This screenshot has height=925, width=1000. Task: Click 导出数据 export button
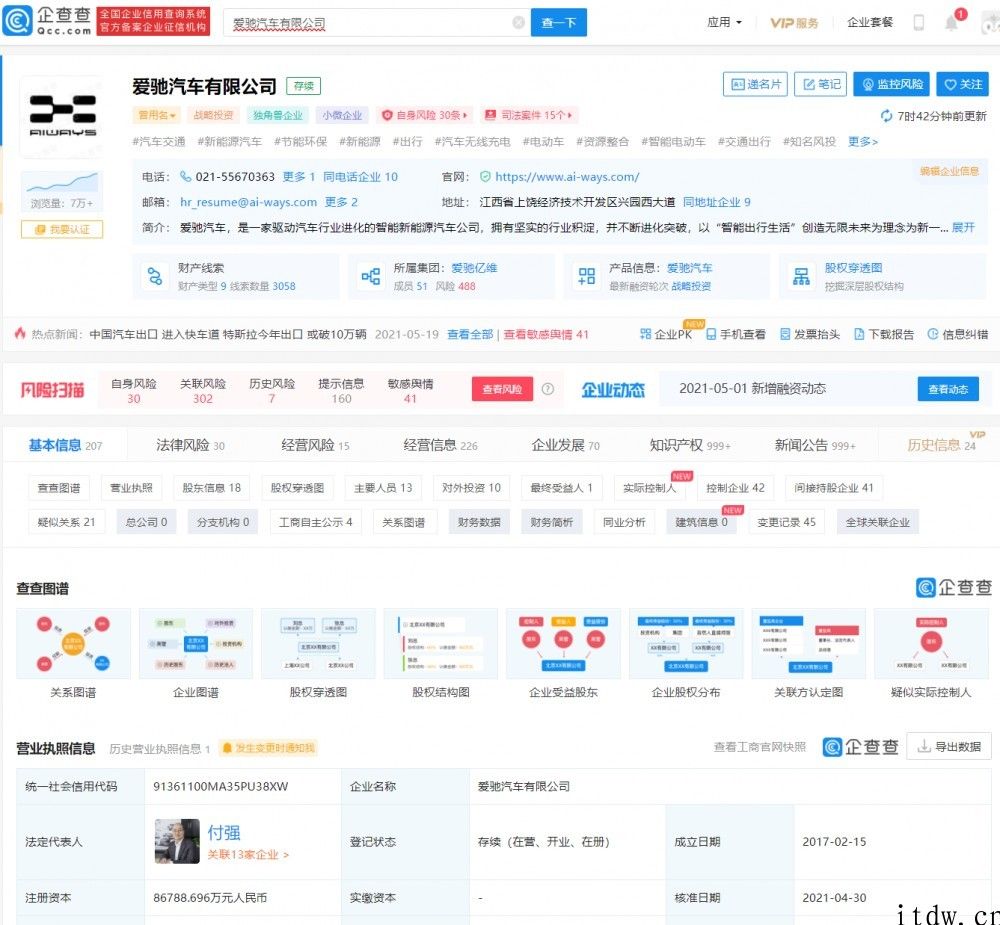pos(948,746)
